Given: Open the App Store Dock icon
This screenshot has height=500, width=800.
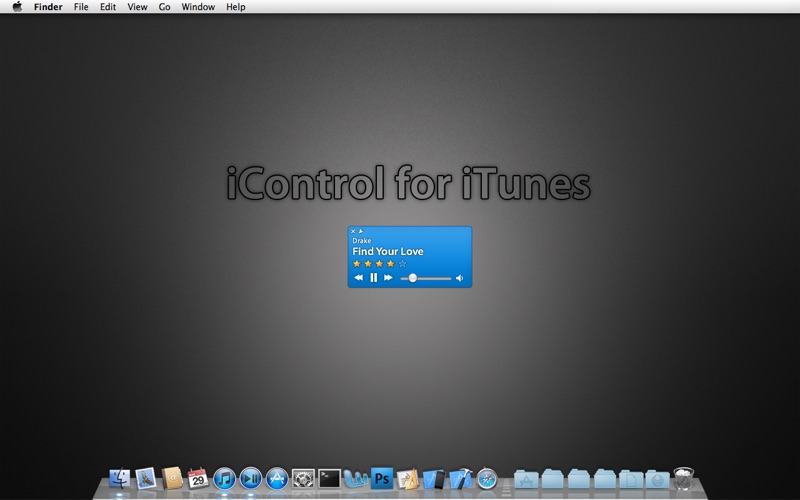Looking at the screenshot, I should [277, 479].
